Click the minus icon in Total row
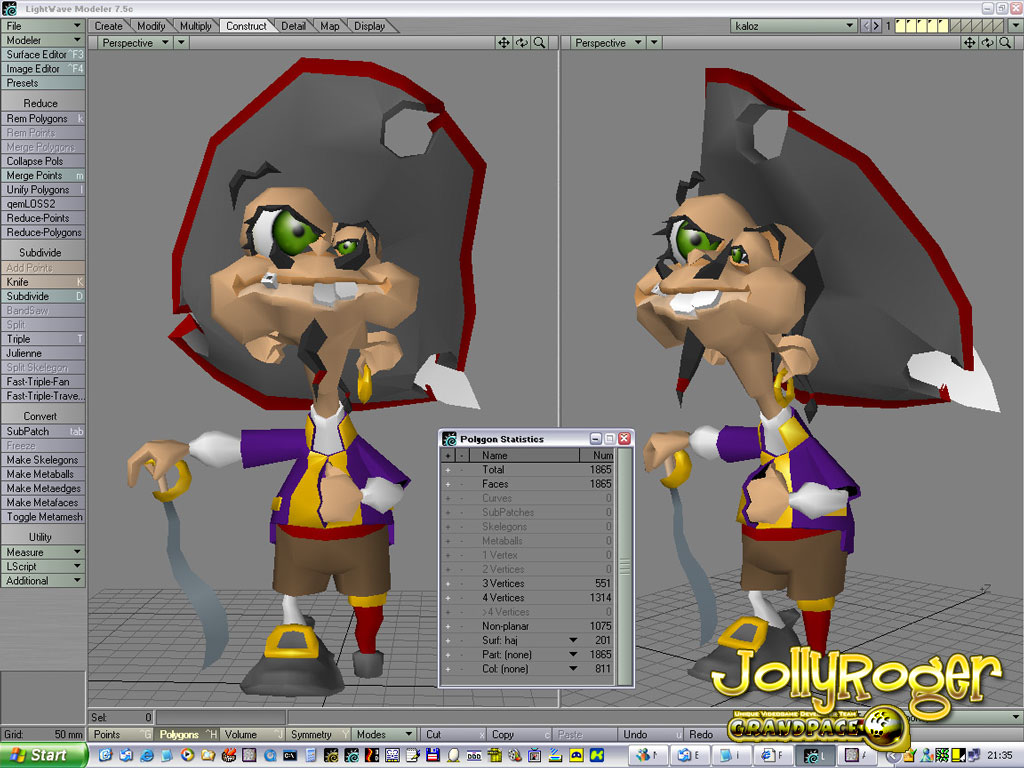1024x768 pixels. pos(461,470)
